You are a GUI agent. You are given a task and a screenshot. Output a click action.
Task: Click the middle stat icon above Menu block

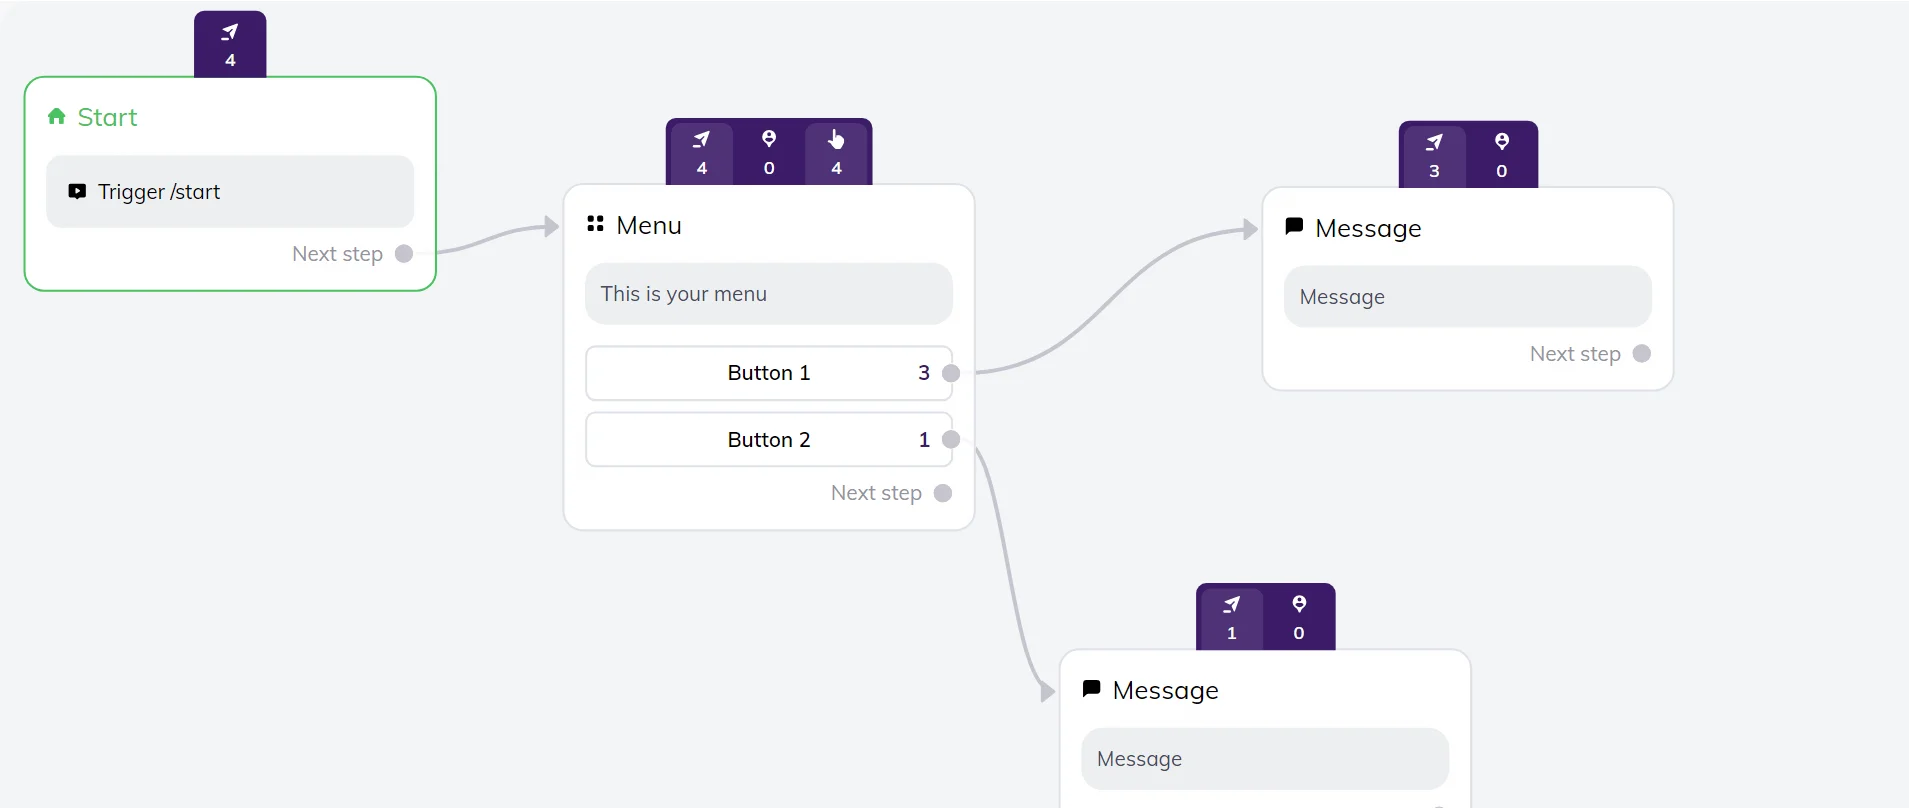click(x=769, y=152)
